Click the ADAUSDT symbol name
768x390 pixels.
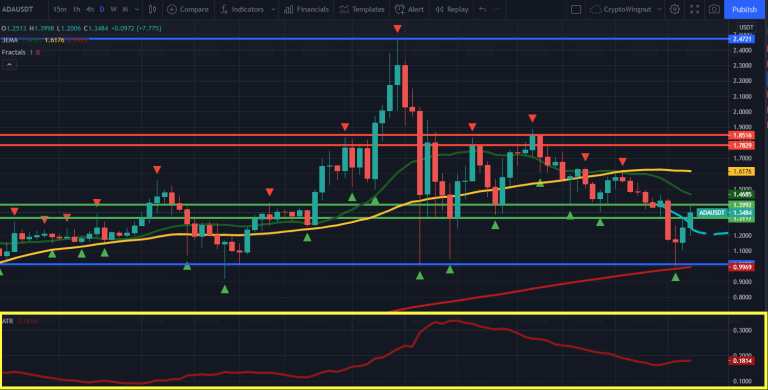pos(17,9)
